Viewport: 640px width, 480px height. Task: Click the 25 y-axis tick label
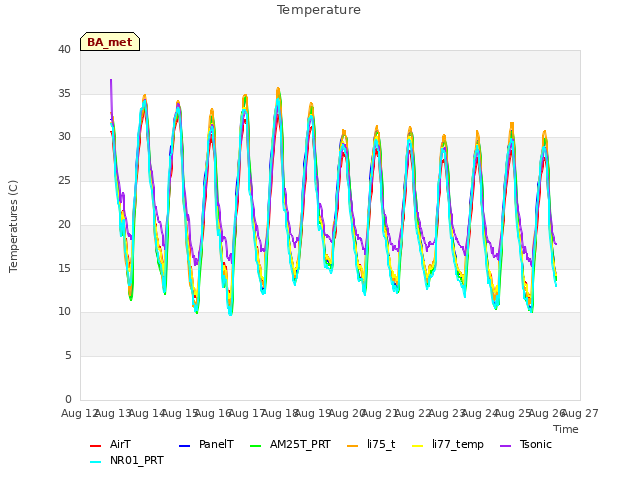click(x=64, y=180)
